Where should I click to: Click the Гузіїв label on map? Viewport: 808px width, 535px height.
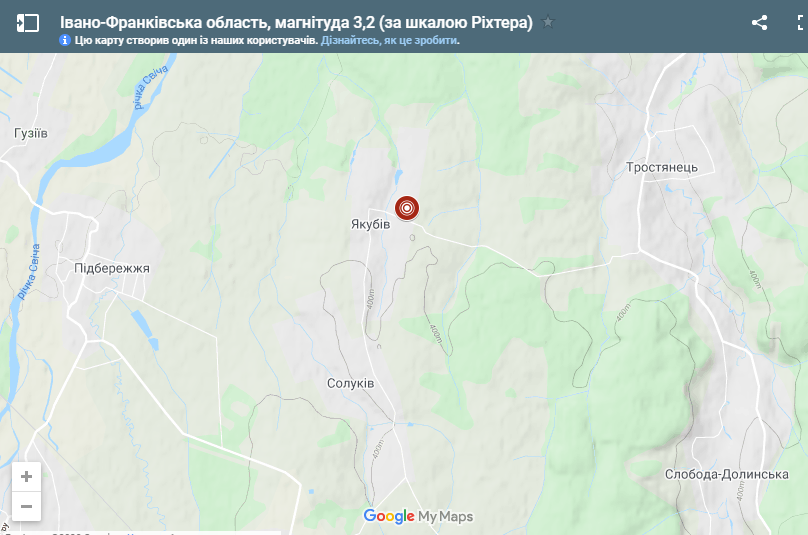[x=31, y=133]
